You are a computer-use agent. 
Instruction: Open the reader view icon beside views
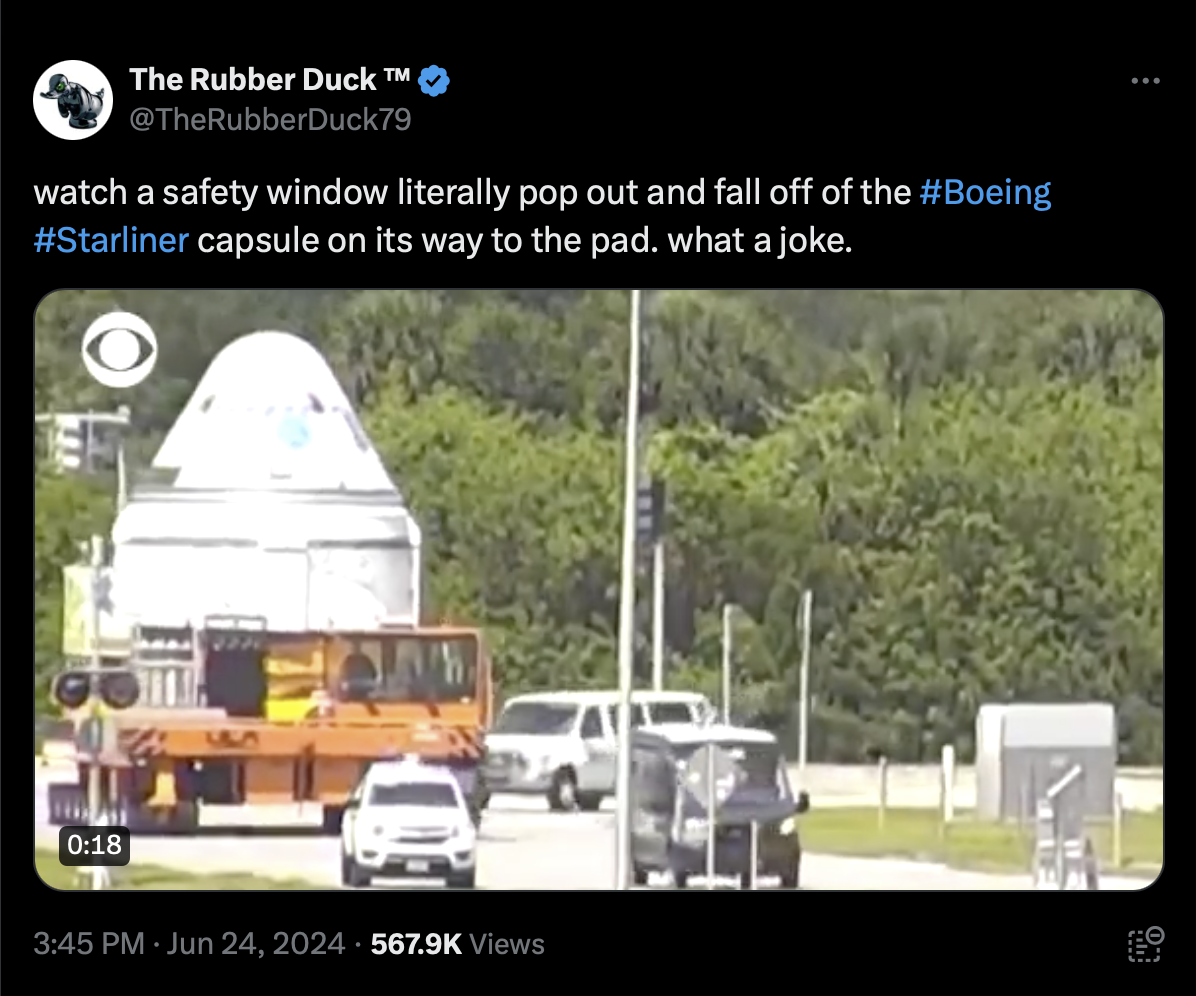pos(1146,944)
